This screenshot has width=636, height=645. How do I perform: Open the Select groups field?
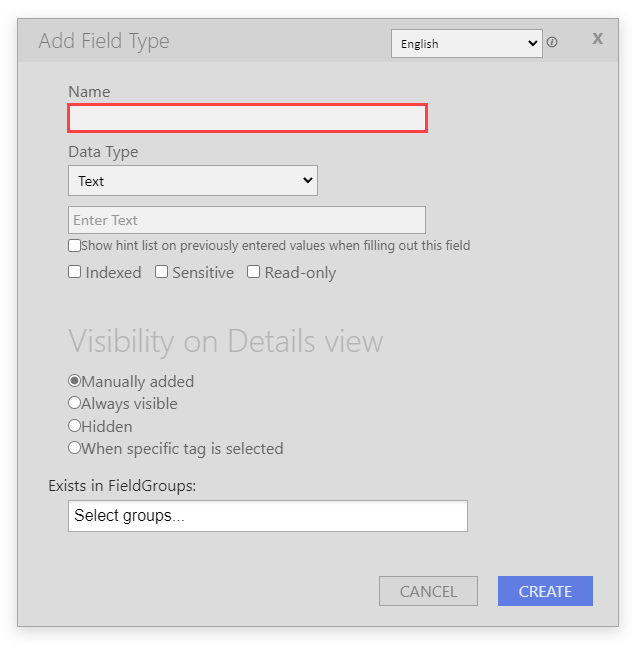coord(268,516)
